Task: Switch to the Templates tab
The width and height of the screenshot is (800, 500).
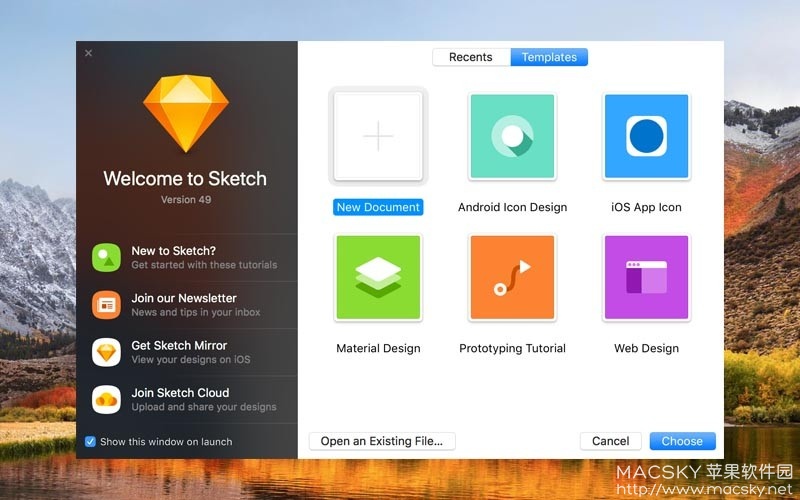Action: coord(549,57)
